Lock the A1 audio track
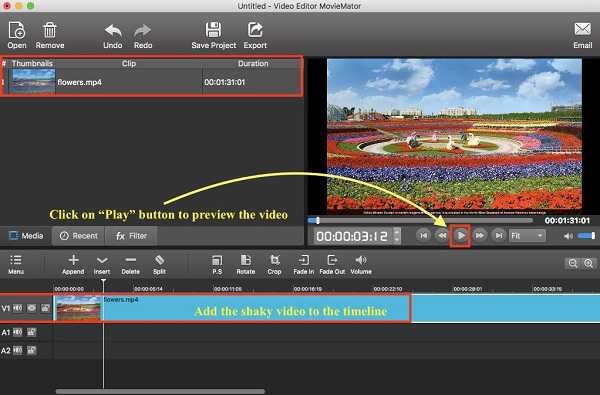 (x=32, y=332)
